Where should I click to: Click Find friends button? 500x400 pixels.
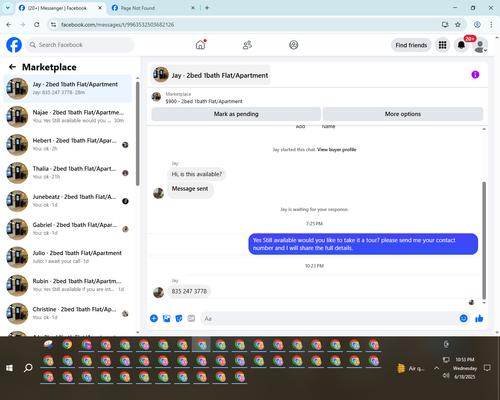(411, 45)
